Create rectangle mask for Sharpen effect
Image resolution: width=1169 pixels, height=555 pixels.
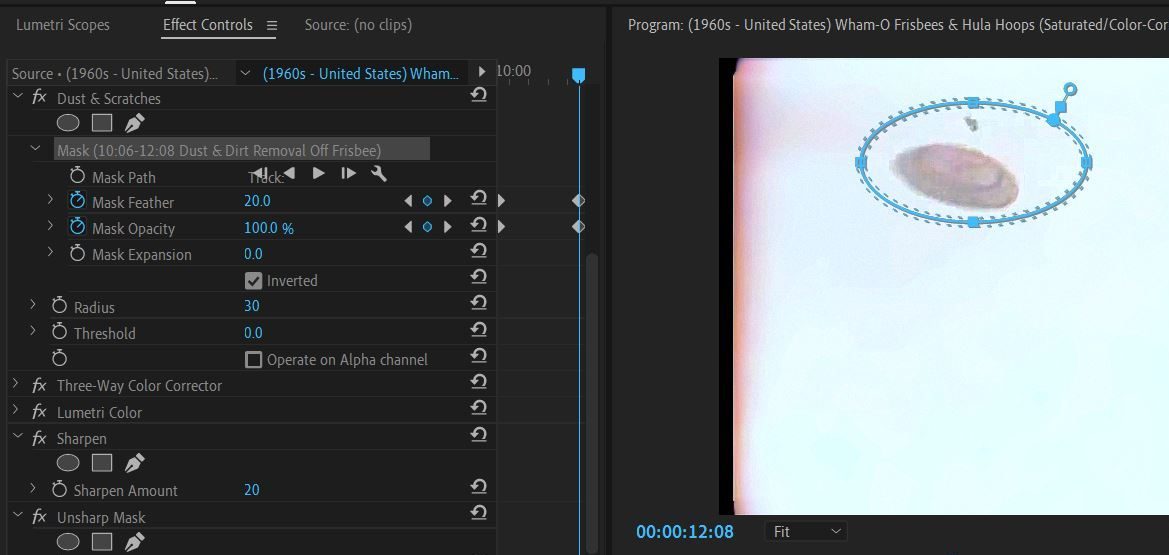pos(102,463)
